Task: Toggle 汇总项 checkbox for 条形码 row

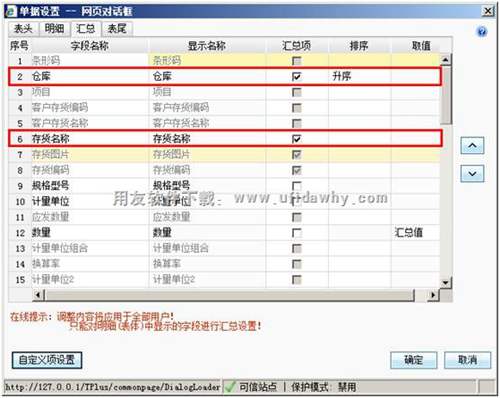Action: tap(296, 61)
